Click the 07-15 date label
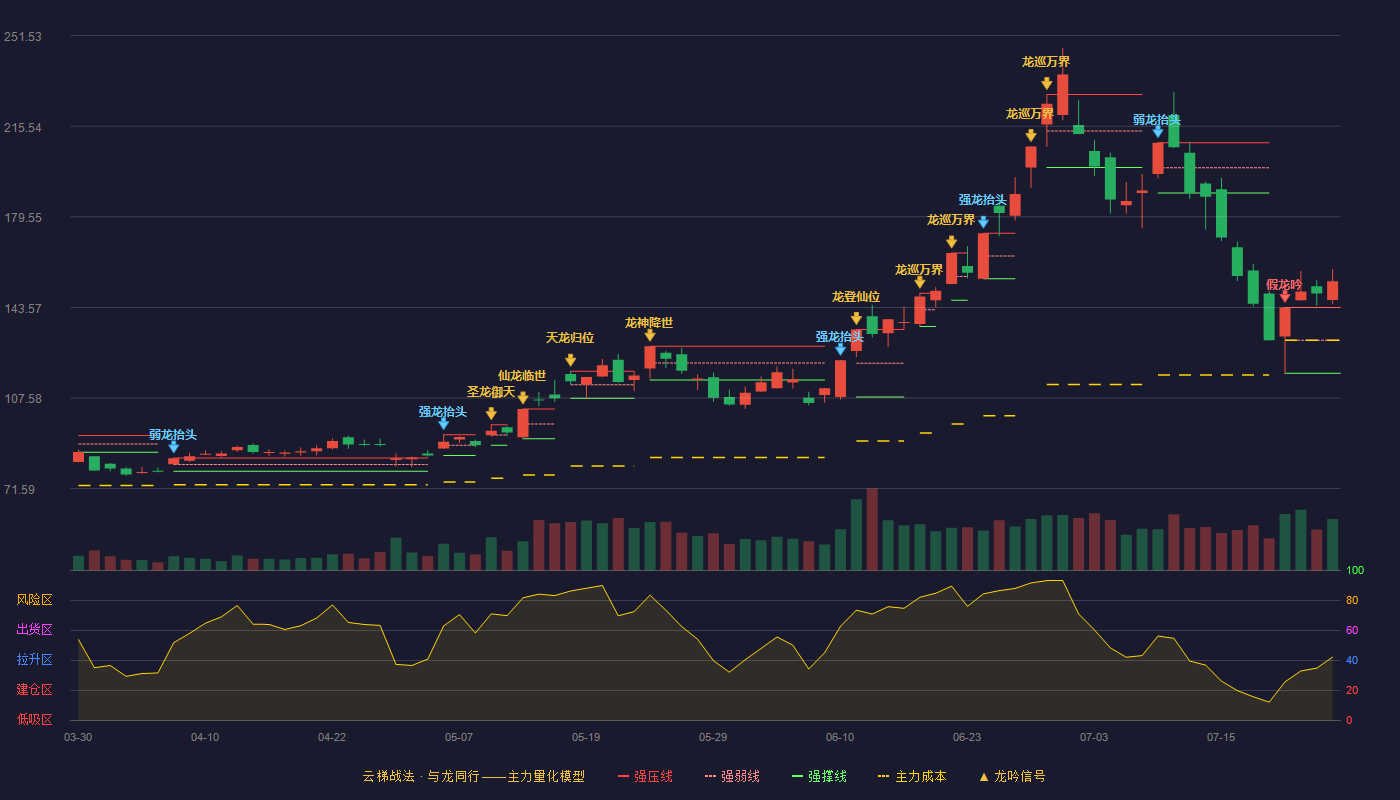Viewport: 1400px width, 800px height. (1221, 737)
